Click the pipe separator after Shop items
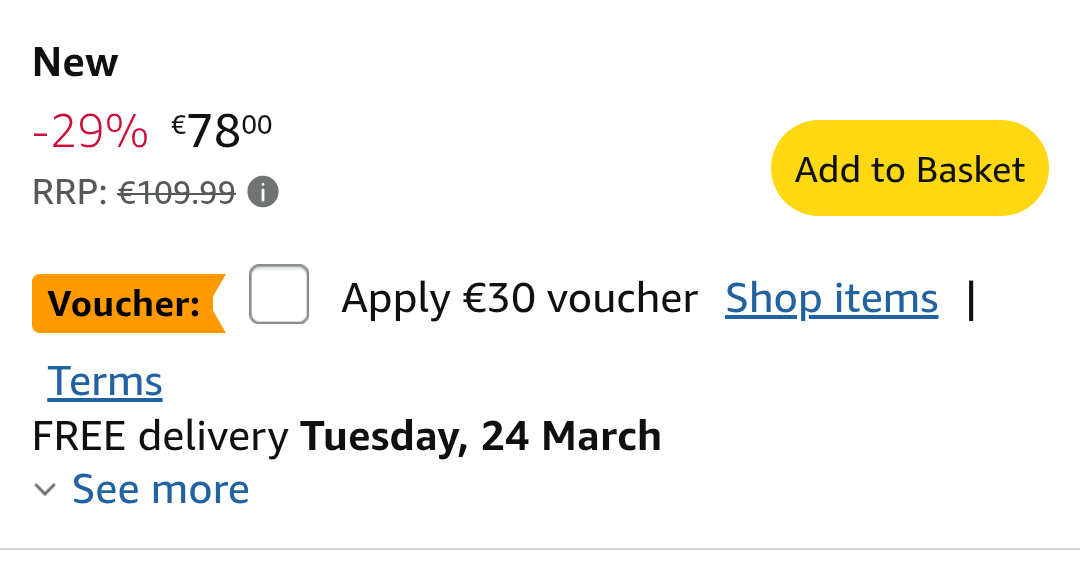 [x=970, y=299]
